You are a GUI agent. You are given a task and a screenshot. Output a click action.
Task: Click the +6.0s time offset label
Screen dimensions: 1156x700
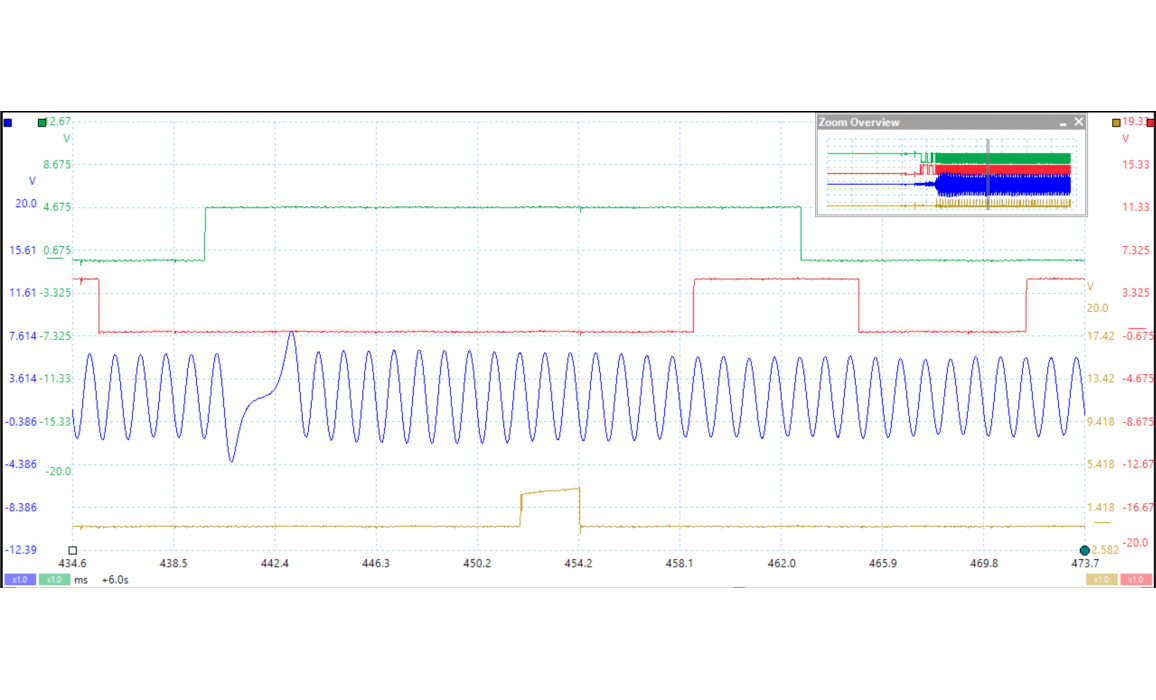(x=115, y=580)
